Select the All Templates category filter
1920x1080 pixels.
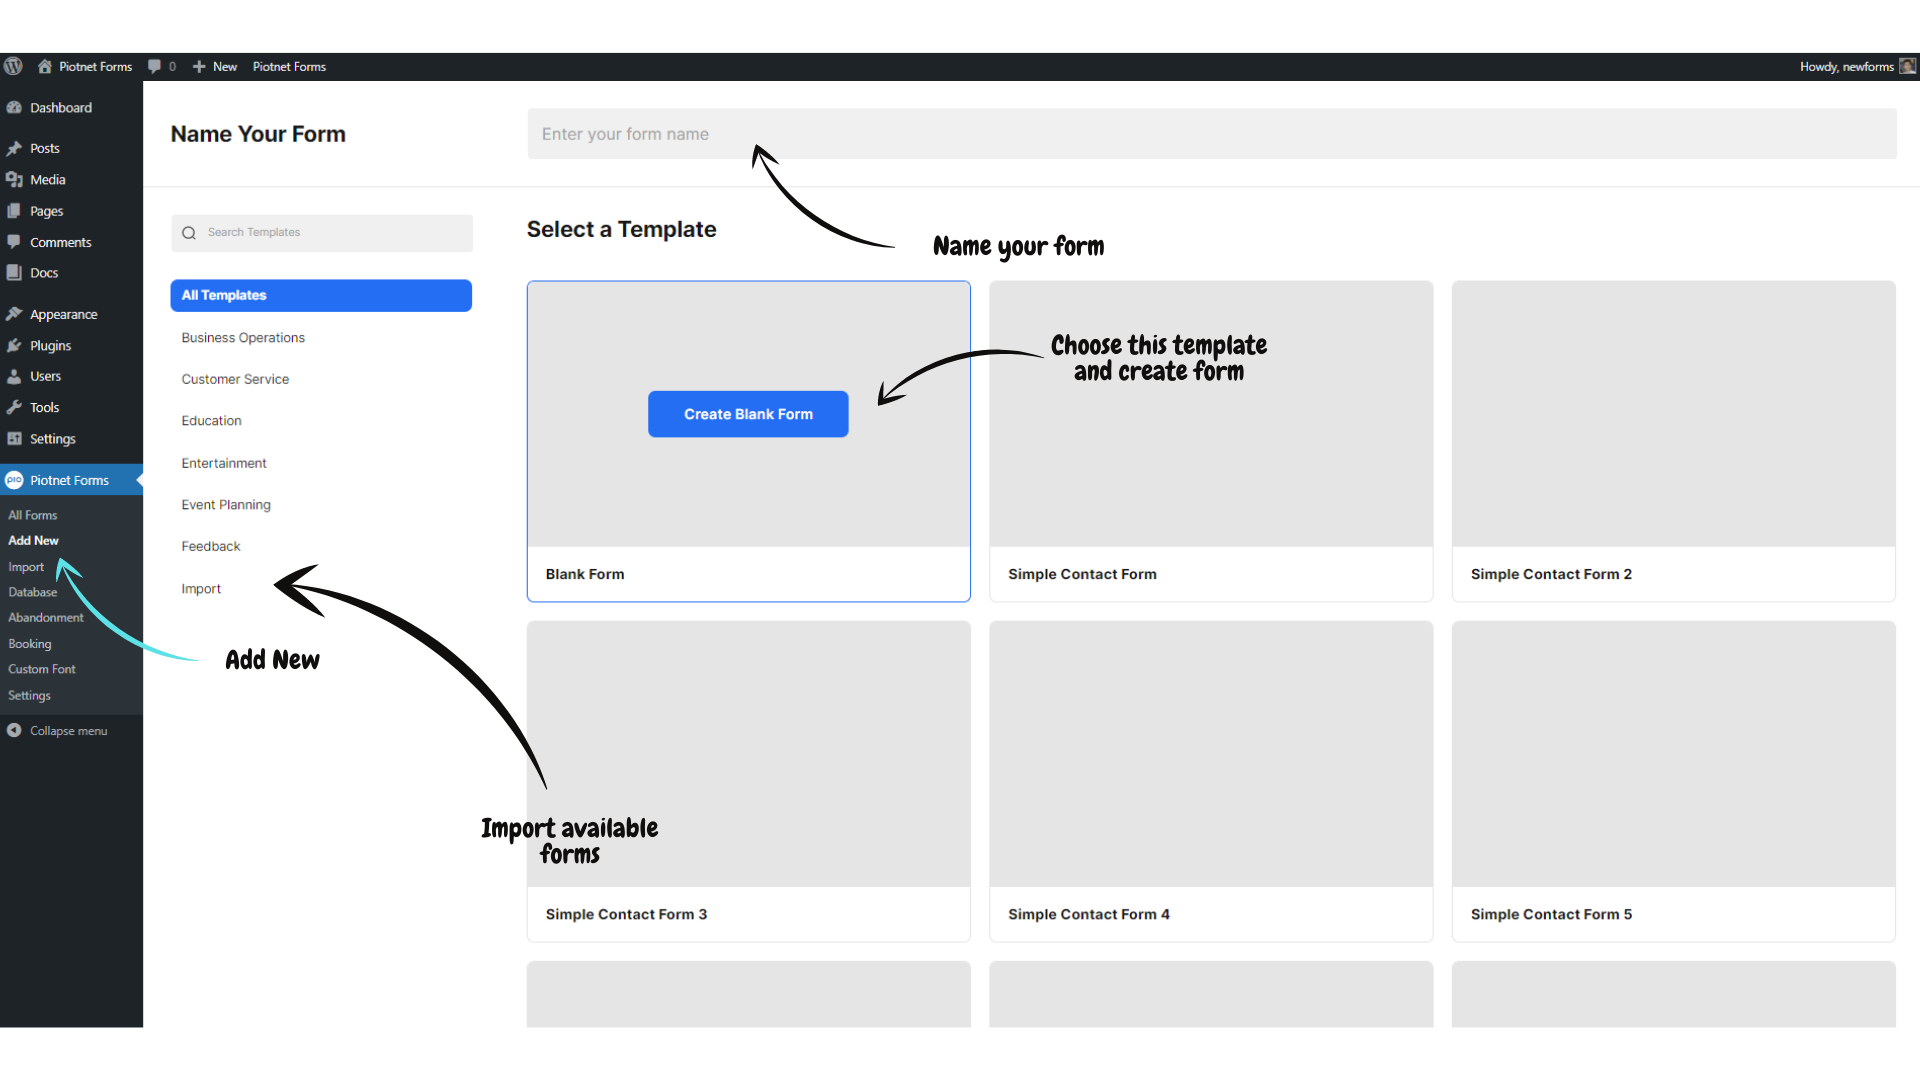pos(320,294)
